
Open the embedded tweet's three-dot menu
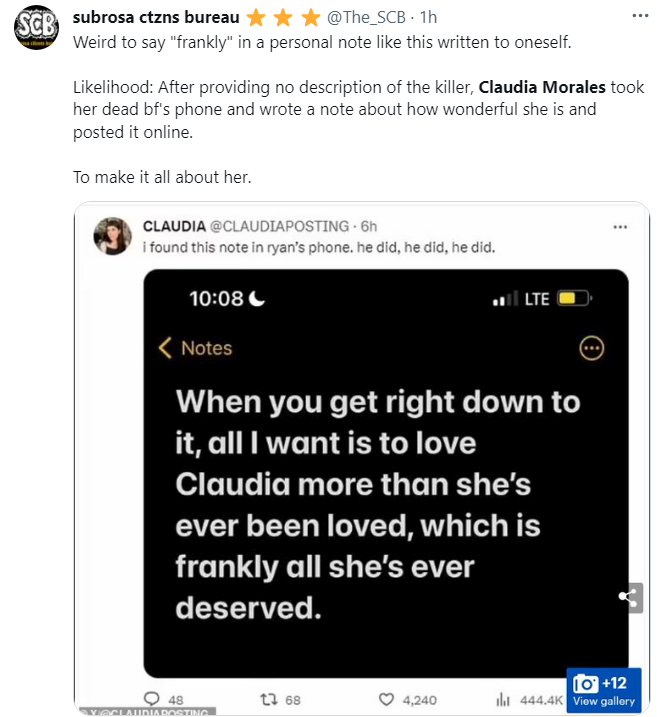point(620,226)
